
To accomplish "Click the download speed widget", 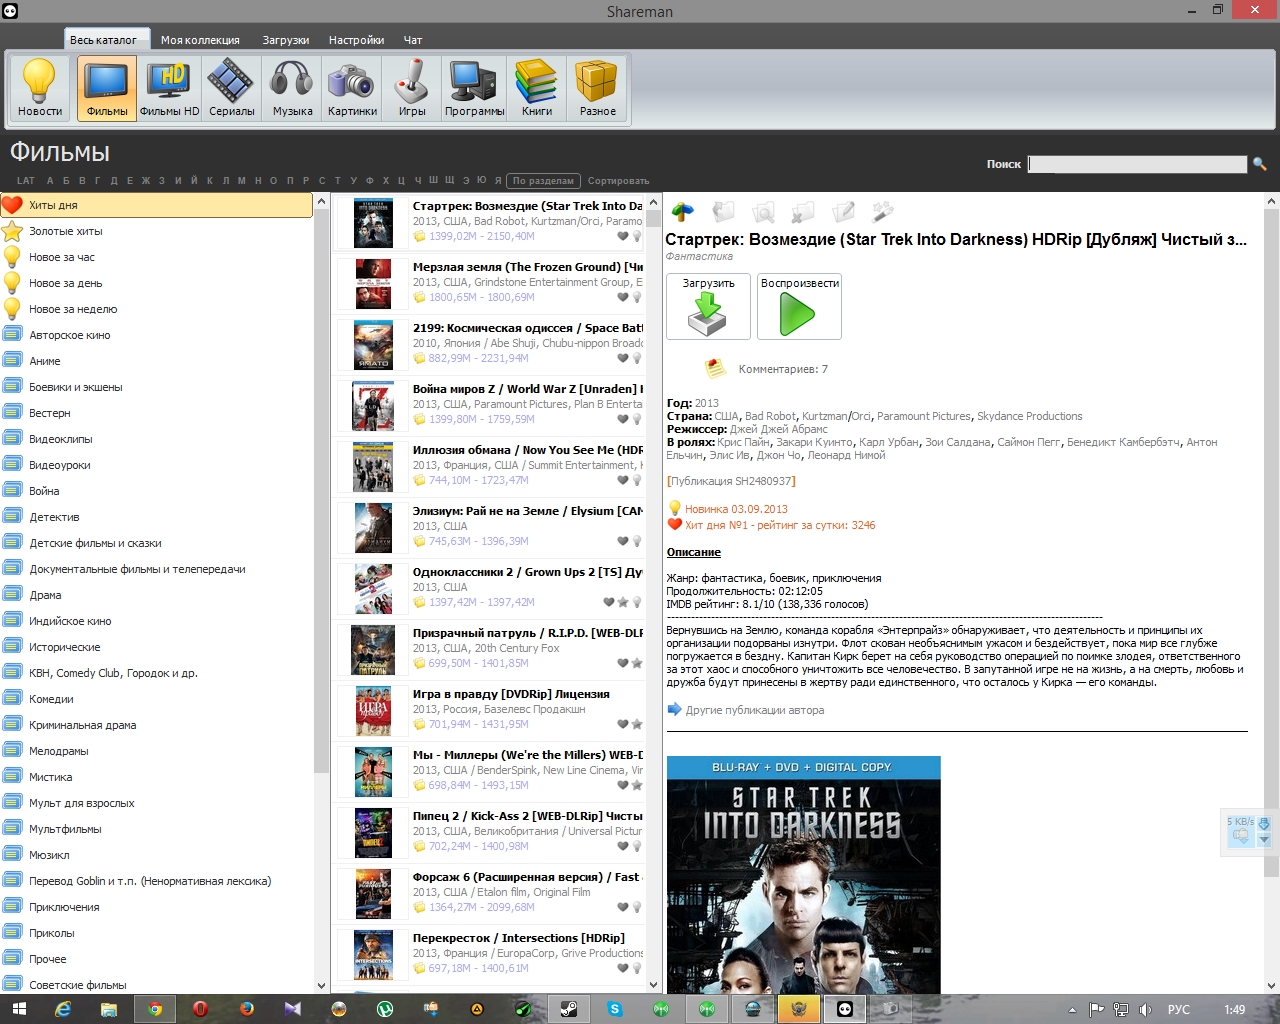I will tap(1248, 832).
